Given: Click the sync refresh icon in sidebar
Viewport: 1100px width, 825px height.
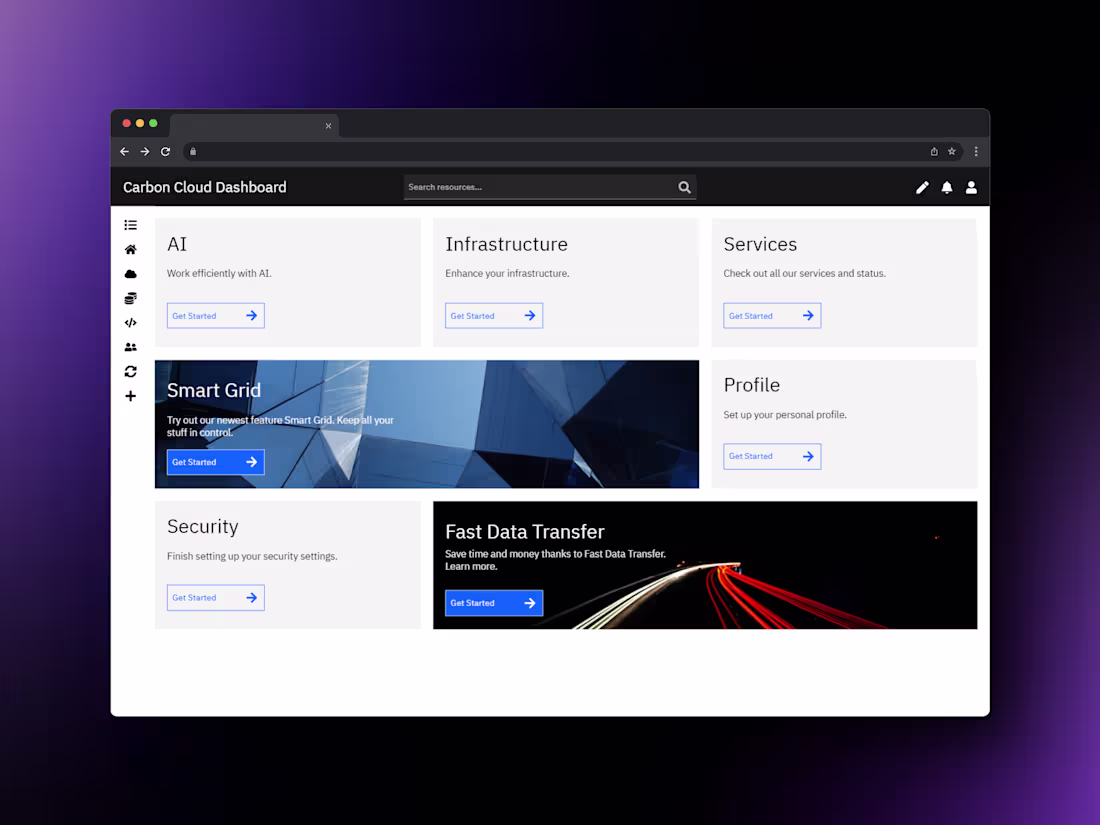Looking at the screenshot, I should coord(130,371).
